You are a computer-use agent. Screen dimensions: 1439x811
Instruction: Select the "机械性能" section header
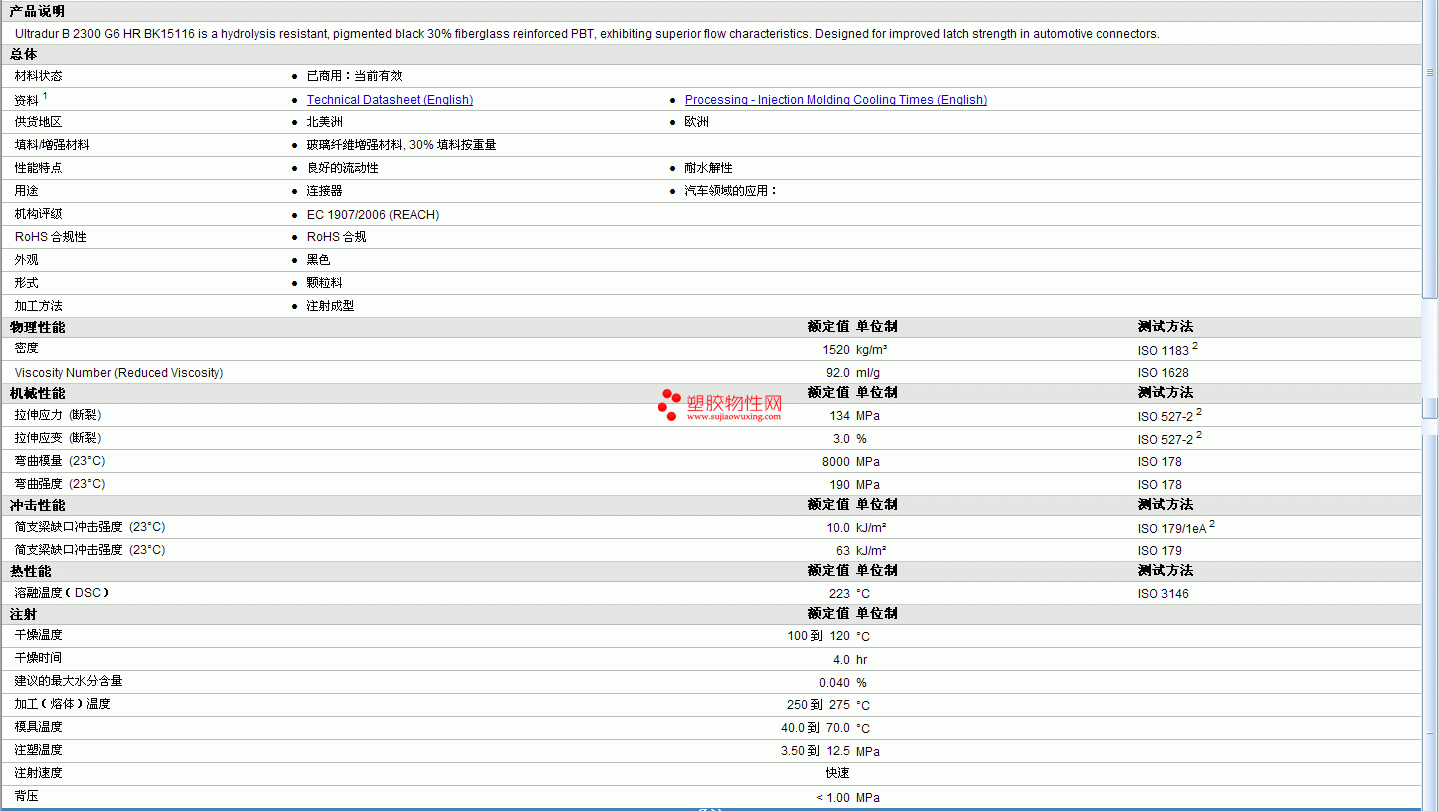coord(37,393)
